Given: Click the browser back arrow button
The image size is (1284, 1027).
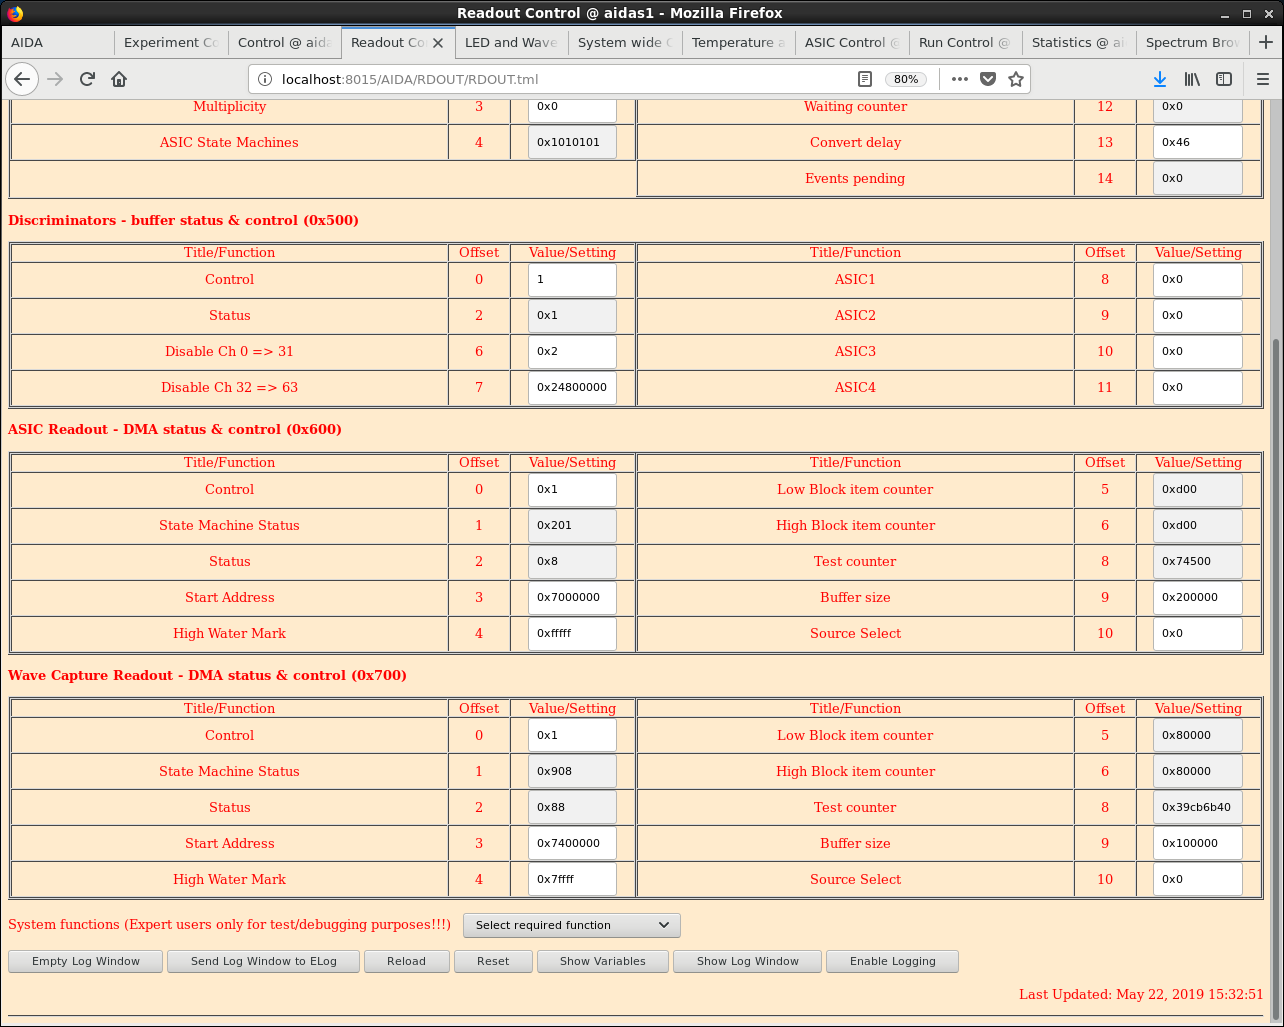Looking at the screenshot, I should pyautogui.click(x=22, y=79).
